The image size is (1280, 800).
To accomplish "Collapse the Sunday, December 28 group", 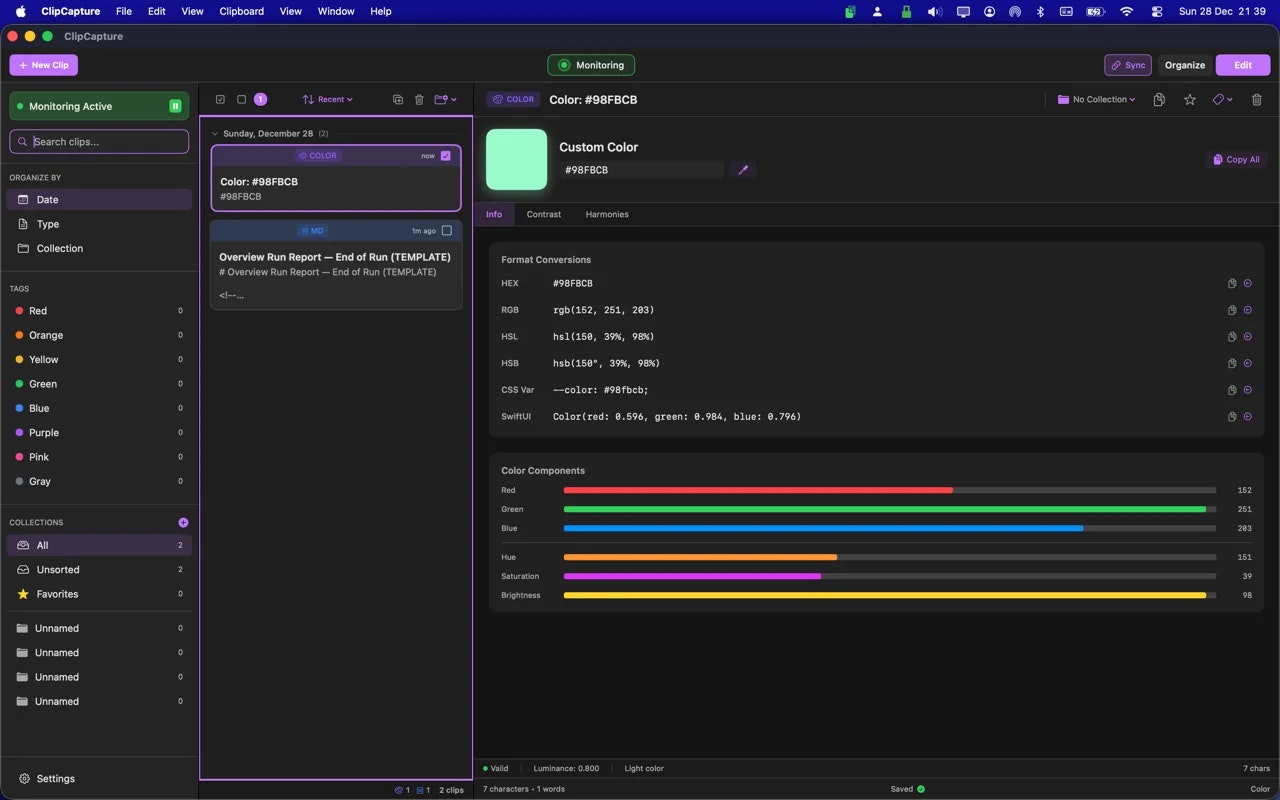I will pyautogui.click(x=214, y=133).
